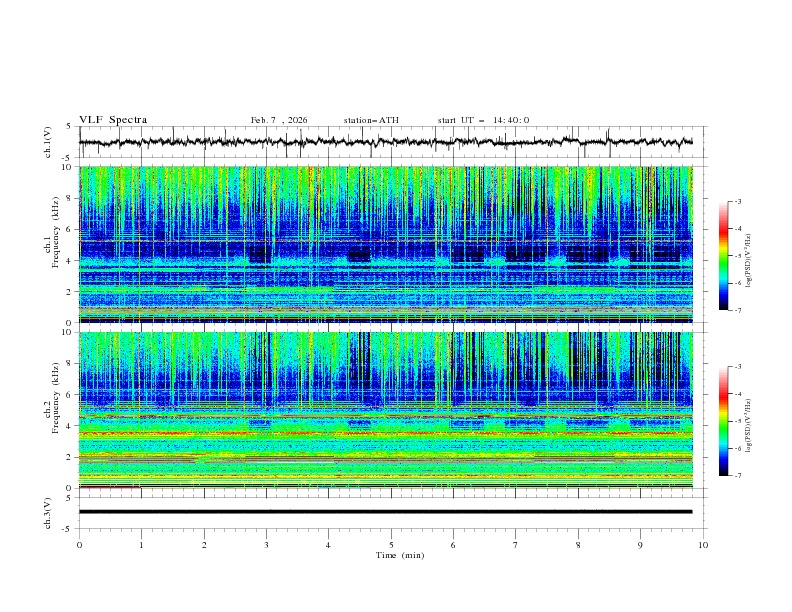Screen dimensions: 792x612
Task: Click the "-4" tick on ch.2 colorbar
Action: click(x=737, y=394)
